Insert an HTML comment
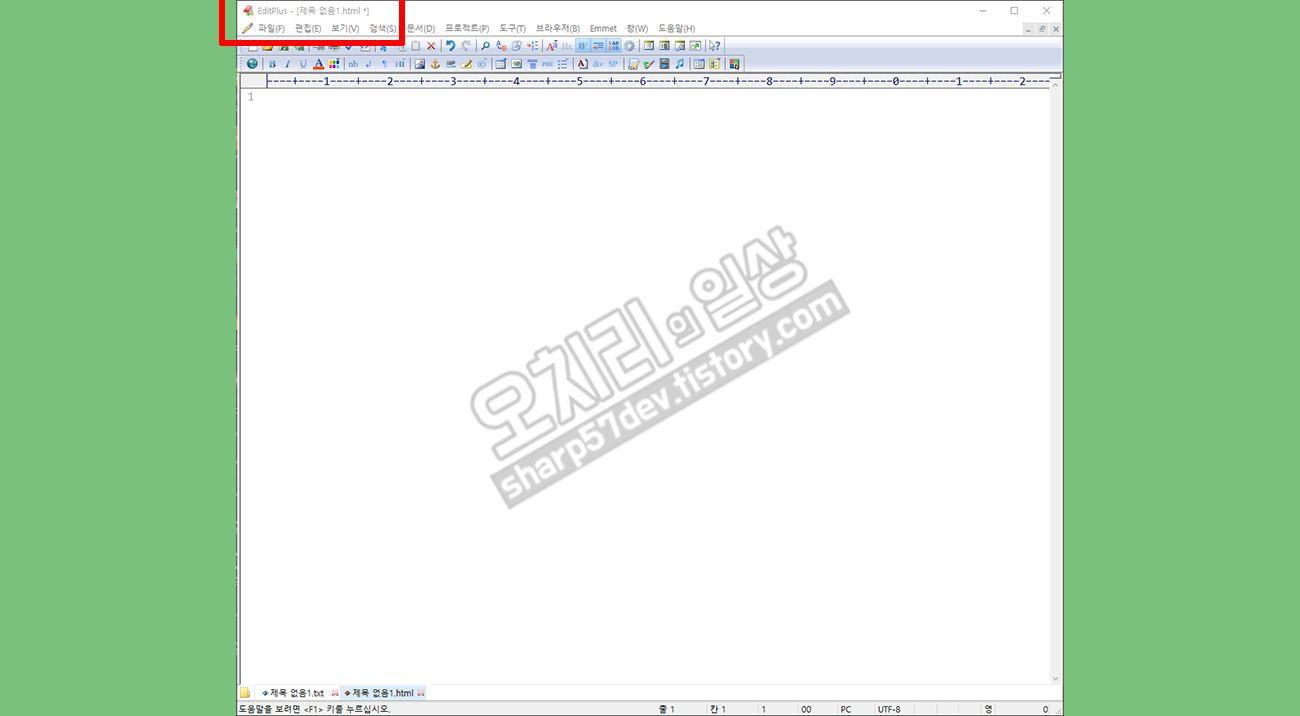Viewport: 1300px width, 716px height. pos(466,64)
